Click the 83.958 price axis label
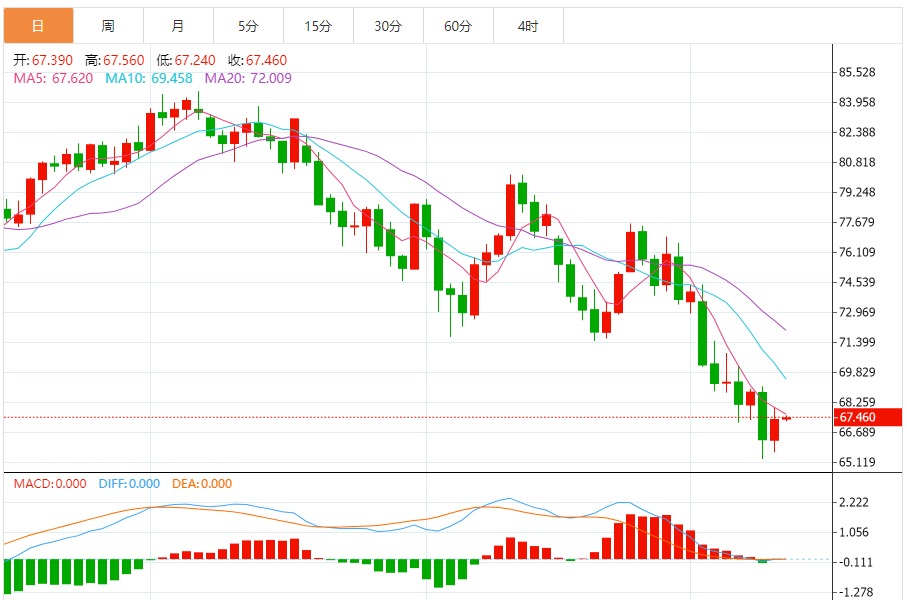 point(857,102)
